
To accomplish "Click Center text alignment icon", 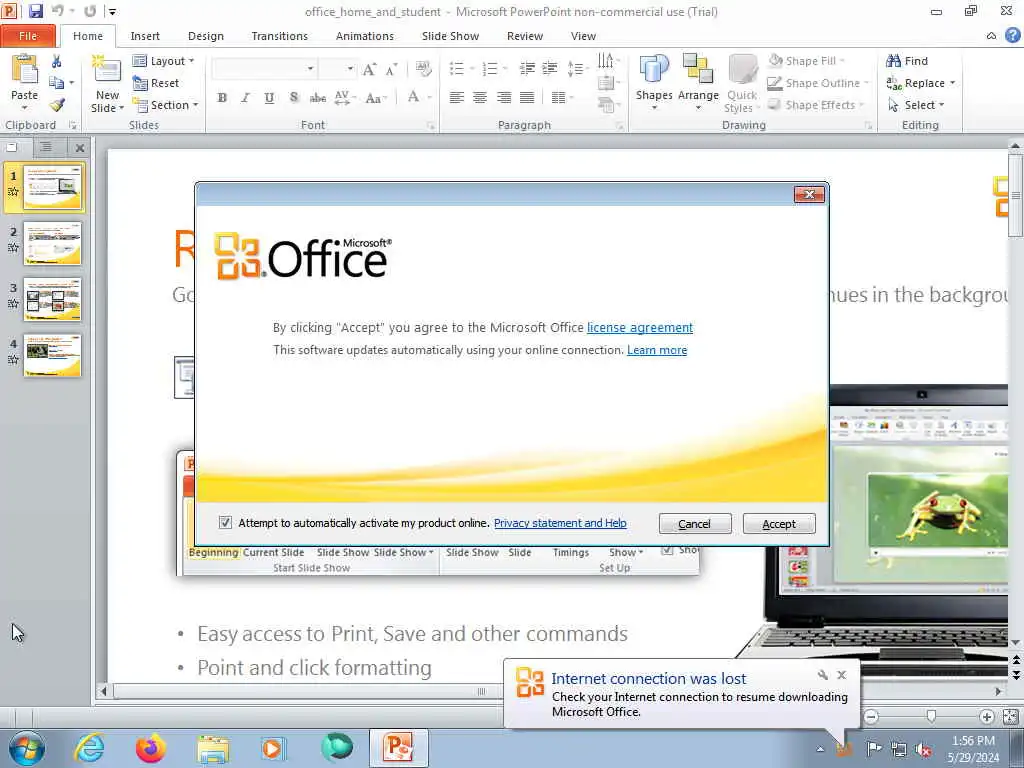I will click(x=480, y=98).
